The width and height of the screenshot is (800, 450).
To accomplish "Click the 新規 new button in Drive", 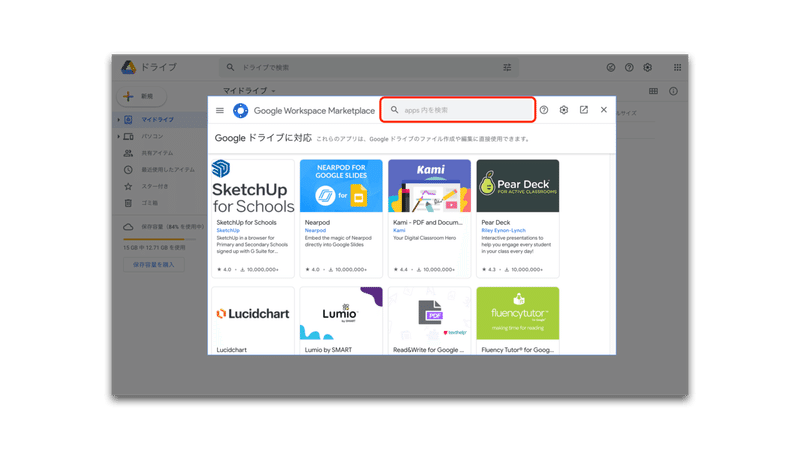I will (141, 96).
